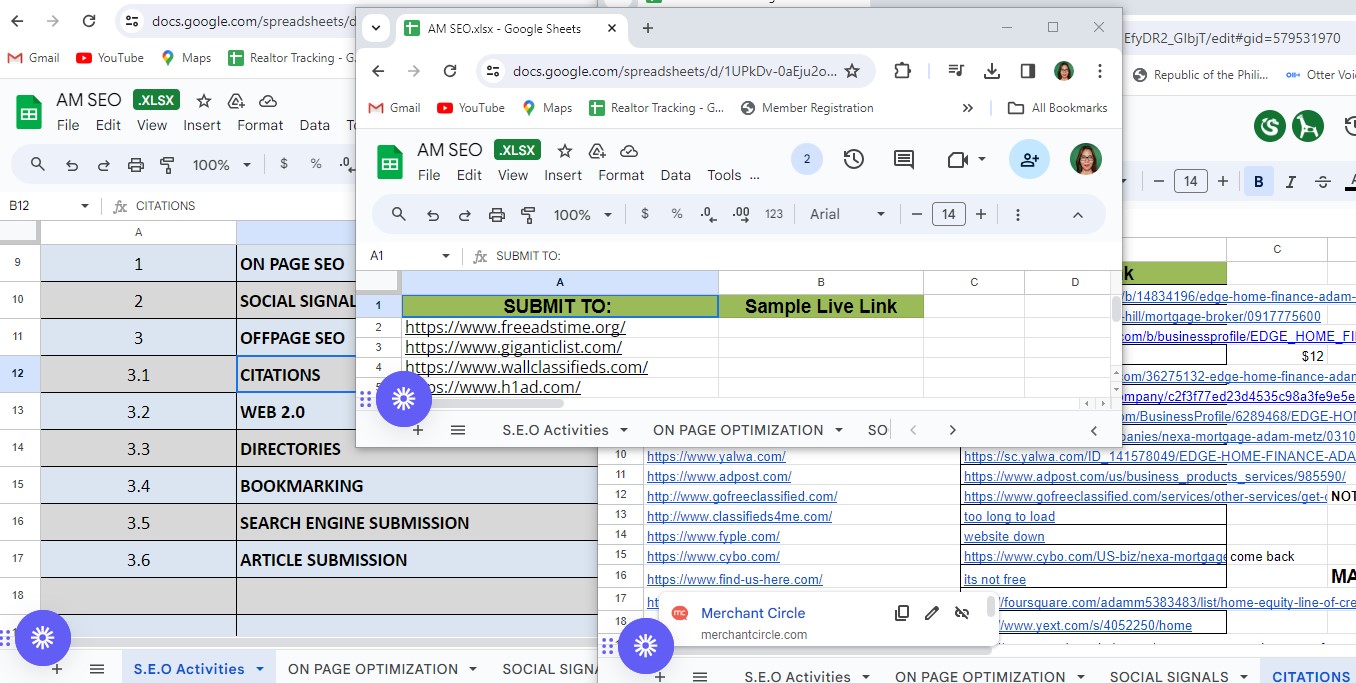This screenshot has height=683, width=1356.
Task: Decrease decimal places in front window
Action: coord(708,214)
